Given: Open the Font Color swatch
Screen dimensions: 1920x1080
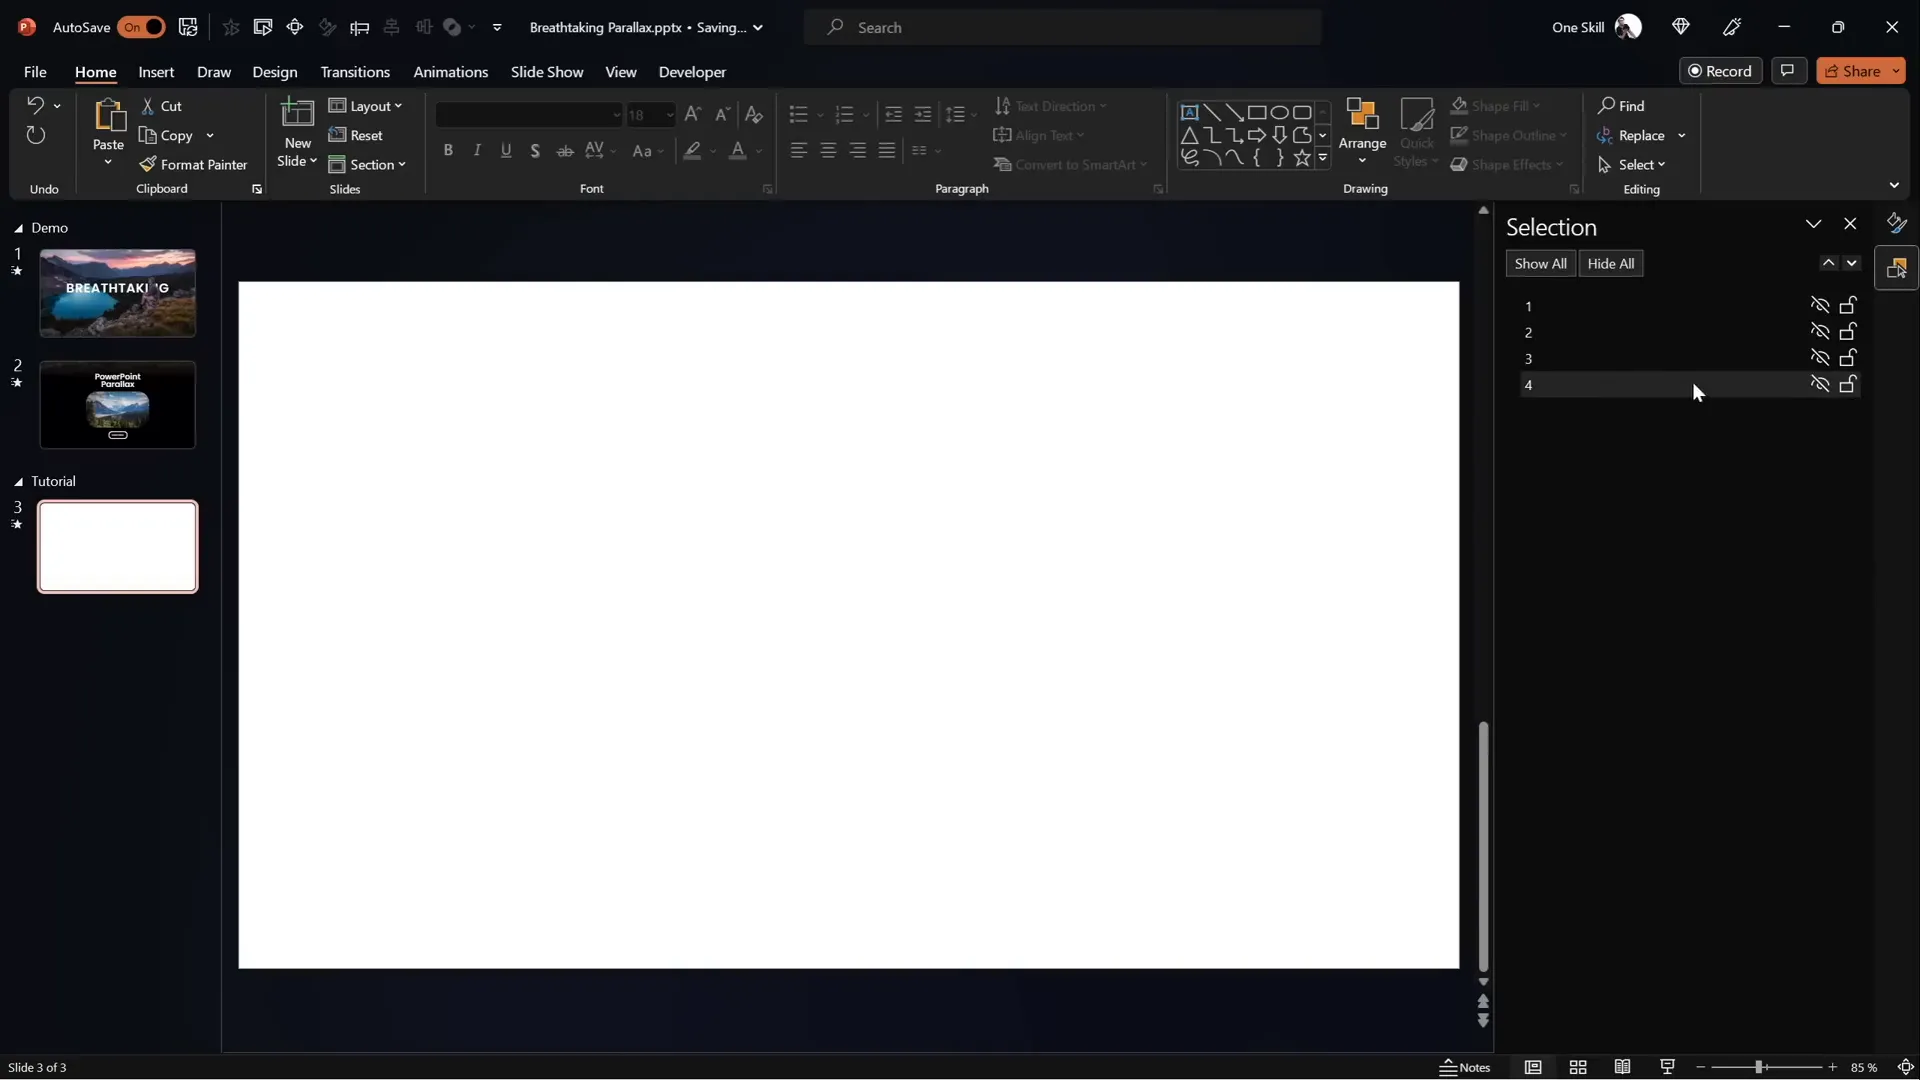Looking at the screenshot, I should 740,151.
